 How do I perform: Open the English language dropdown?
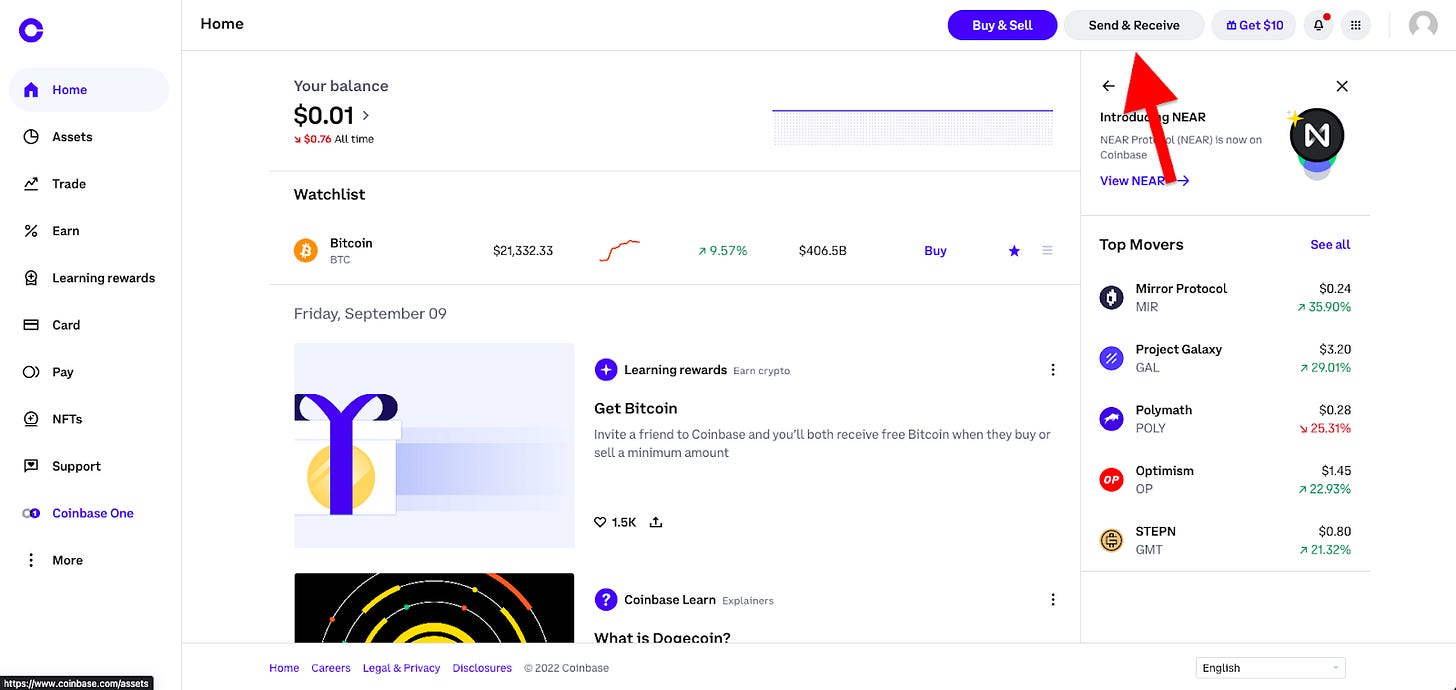pyautogui.click(x=1270, y=668)
